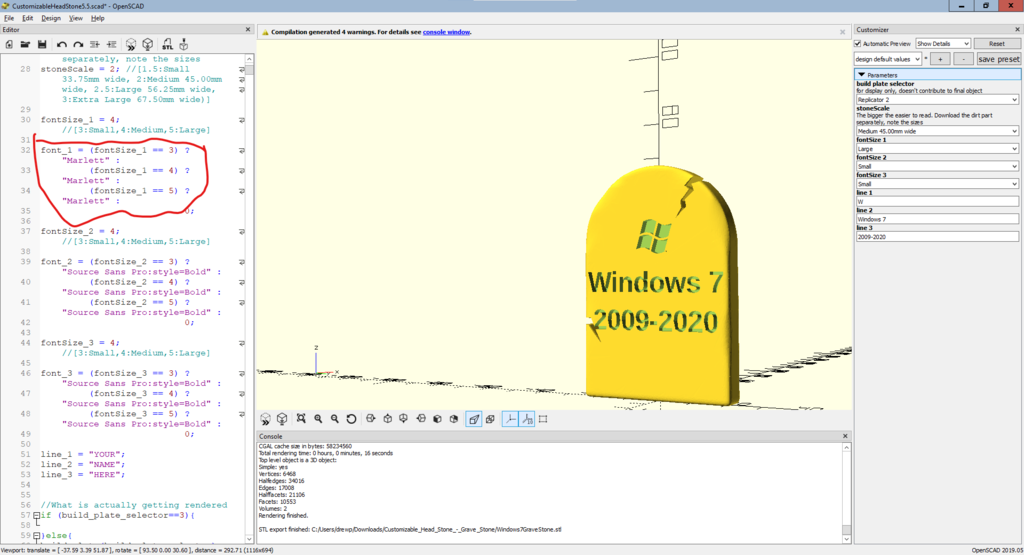
Task: Switch to the Back view
Action: pyautogui.click(x=454, y=419)
